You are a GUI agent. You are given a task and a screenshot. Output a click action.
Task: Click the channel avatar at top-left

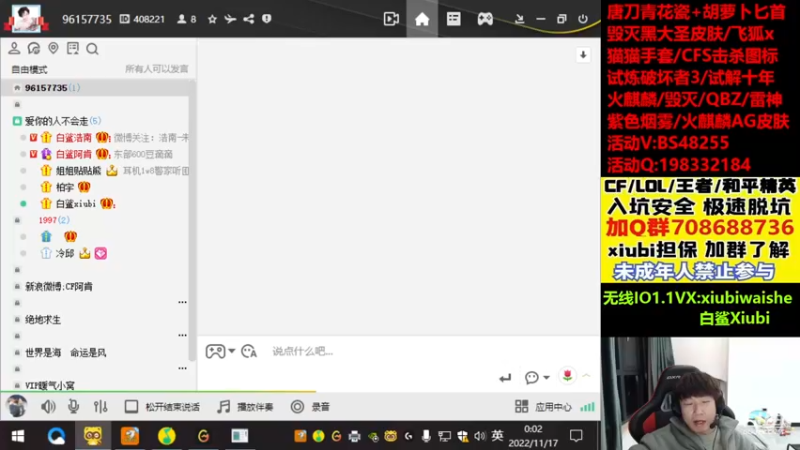point(26,18)
